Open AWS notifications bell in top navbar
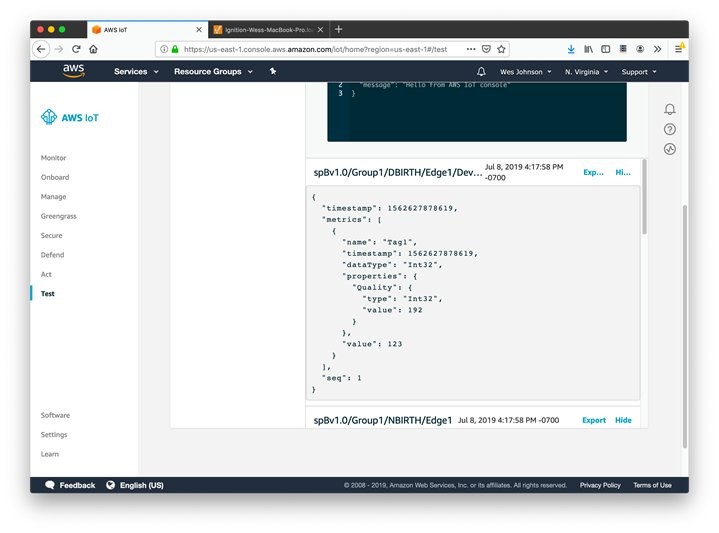Viewport: 719px width, 533px height. coord(481,72)
